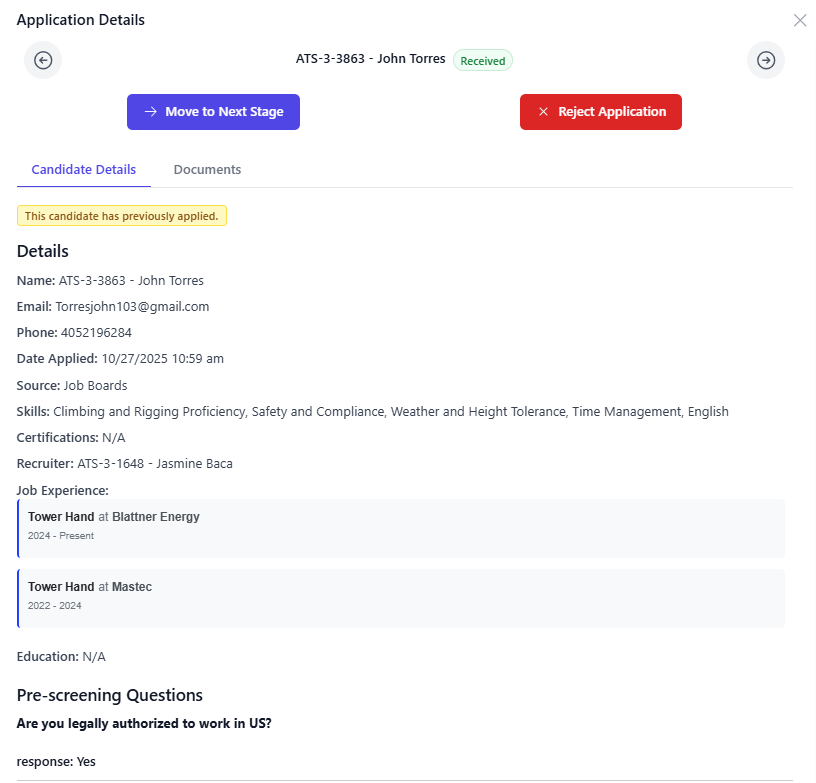Click the Pre-screening Questions heading
The image size is (816, 783).
pyautogui.click(x=110, y=696)
